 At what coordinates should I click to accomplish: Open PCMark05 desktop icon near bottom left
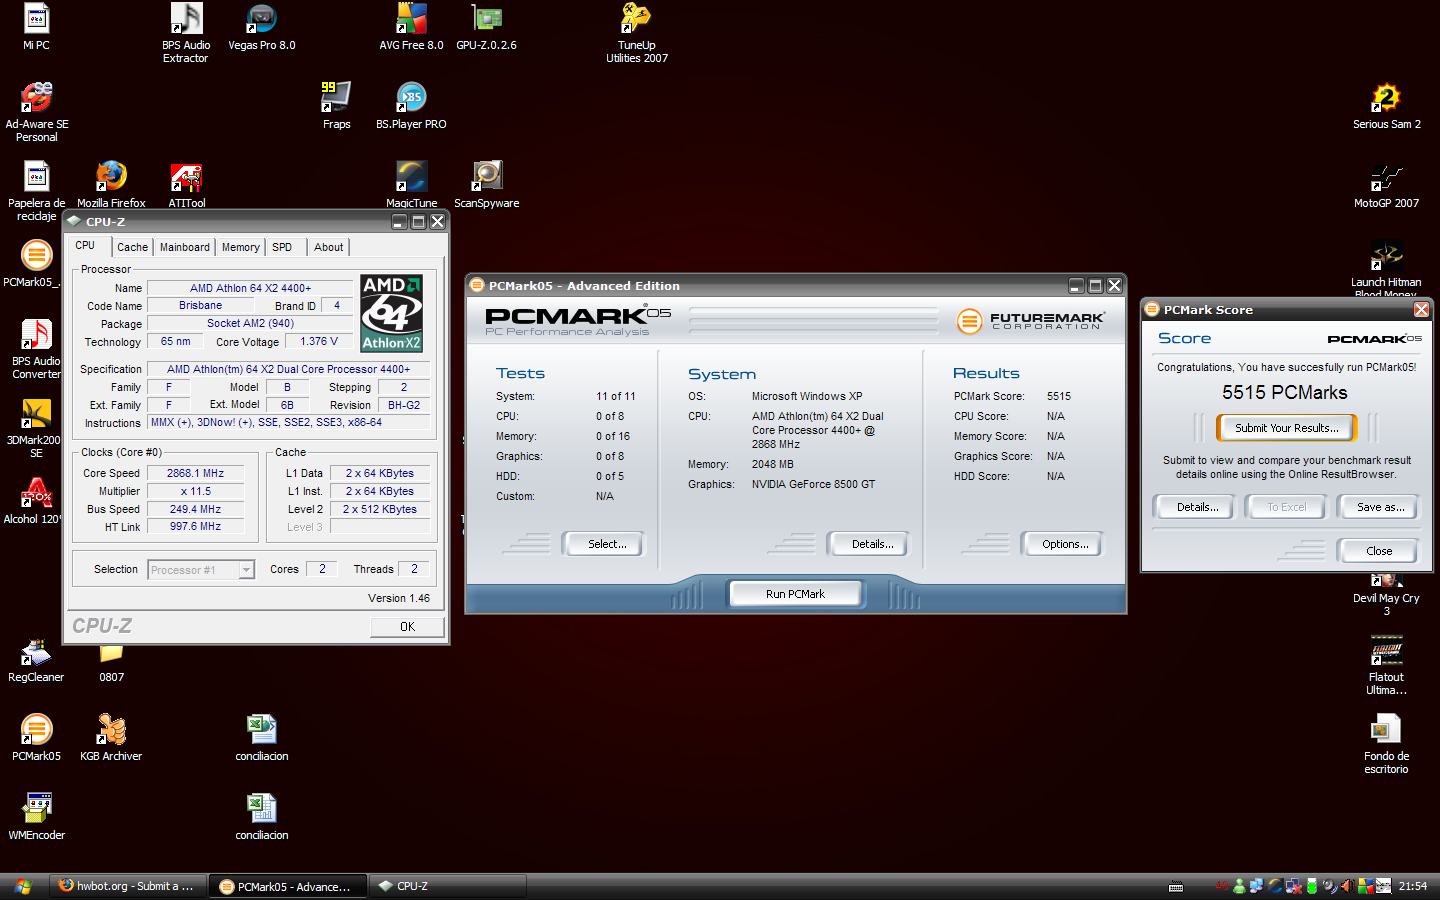(x=36, y=738)
